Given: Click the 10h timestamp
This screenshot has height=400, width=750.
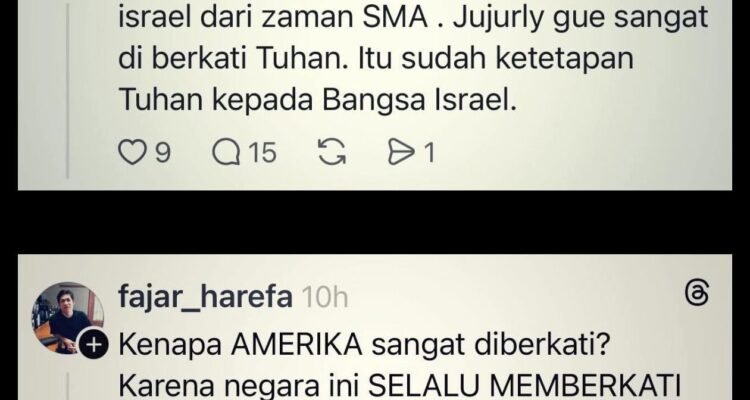Looking at the screenshot, I should [325, 298].
